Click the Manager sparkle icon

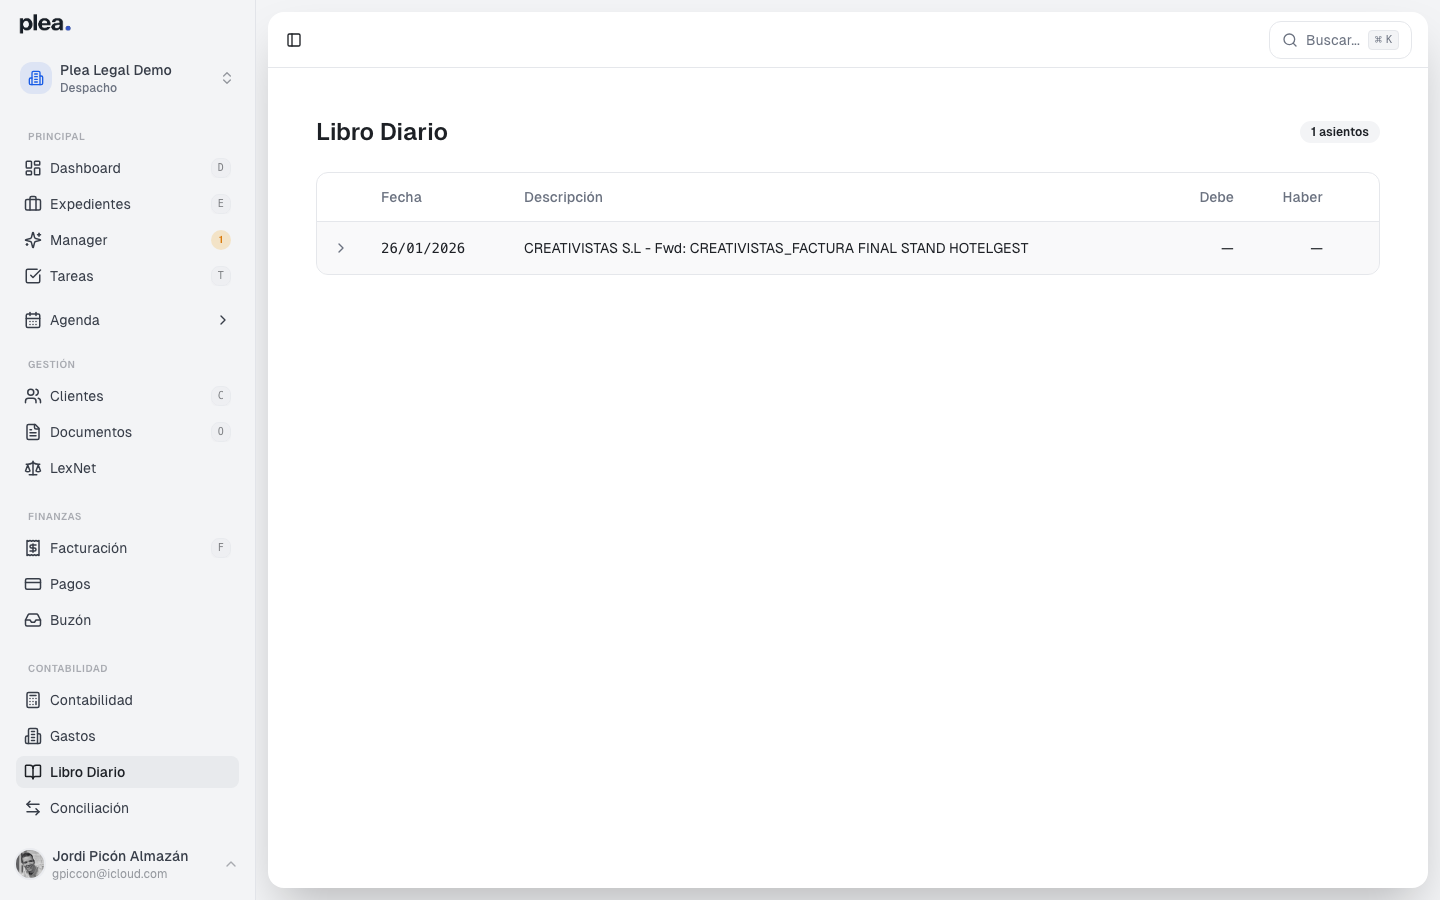[33, 240]
